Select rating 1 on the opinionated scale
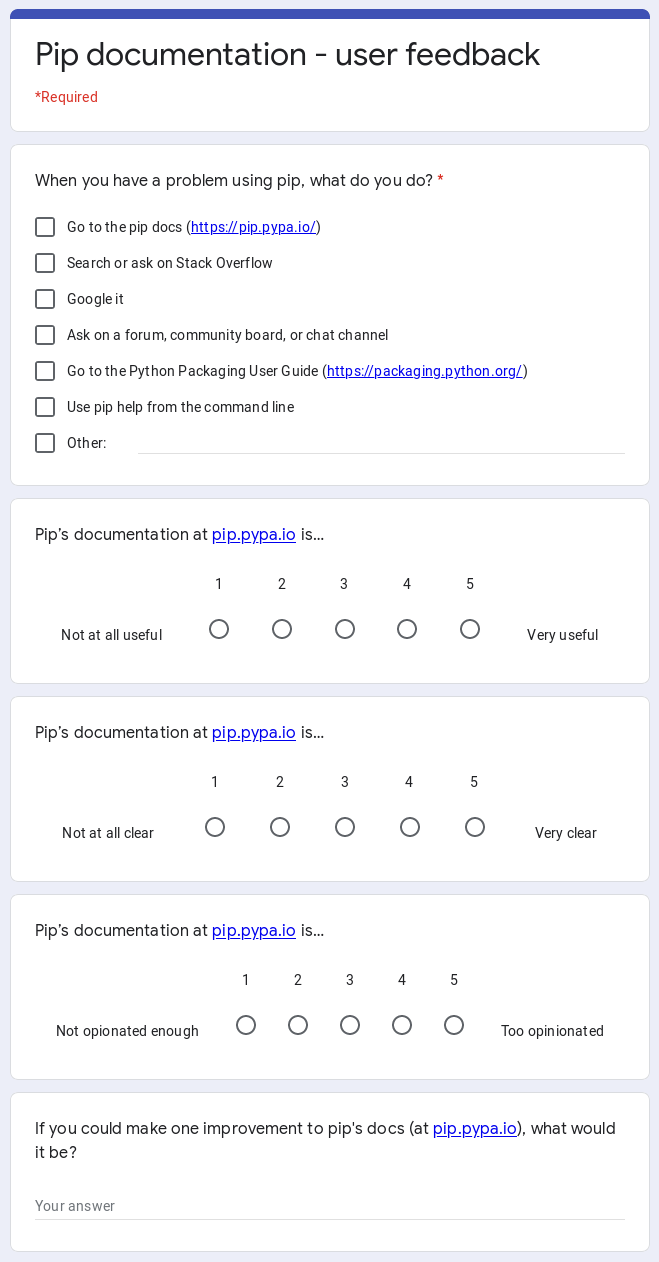Image resolution: width=659 pixels, height=1262 pixels. coord(245,1025)
